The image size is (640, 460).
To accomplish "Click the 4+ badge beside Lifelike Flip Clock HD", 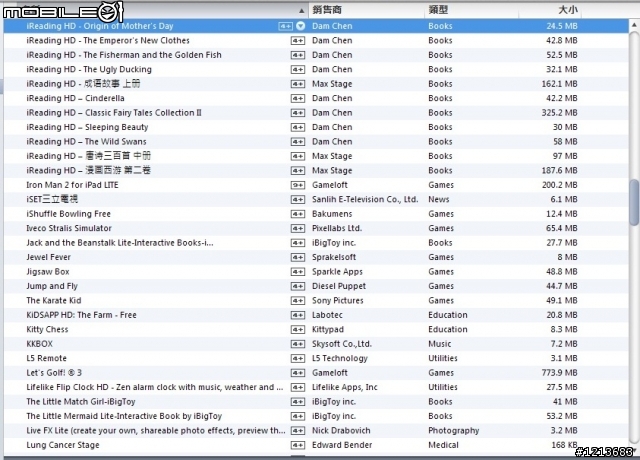I will tap(298, 387).
